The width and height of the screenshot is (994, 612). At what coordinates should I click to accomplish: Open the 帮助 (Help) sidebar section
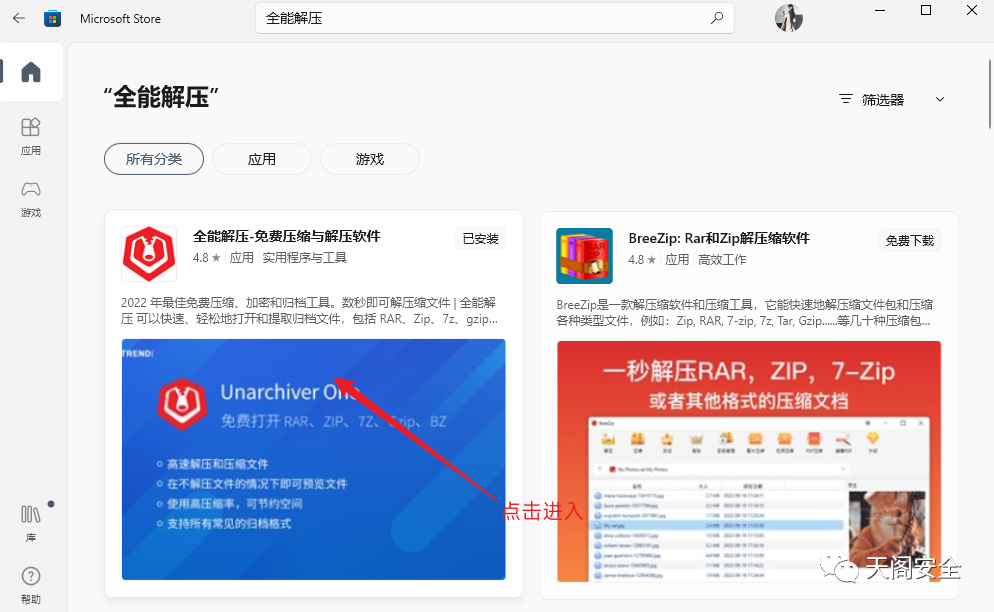(x=30, y=585)
